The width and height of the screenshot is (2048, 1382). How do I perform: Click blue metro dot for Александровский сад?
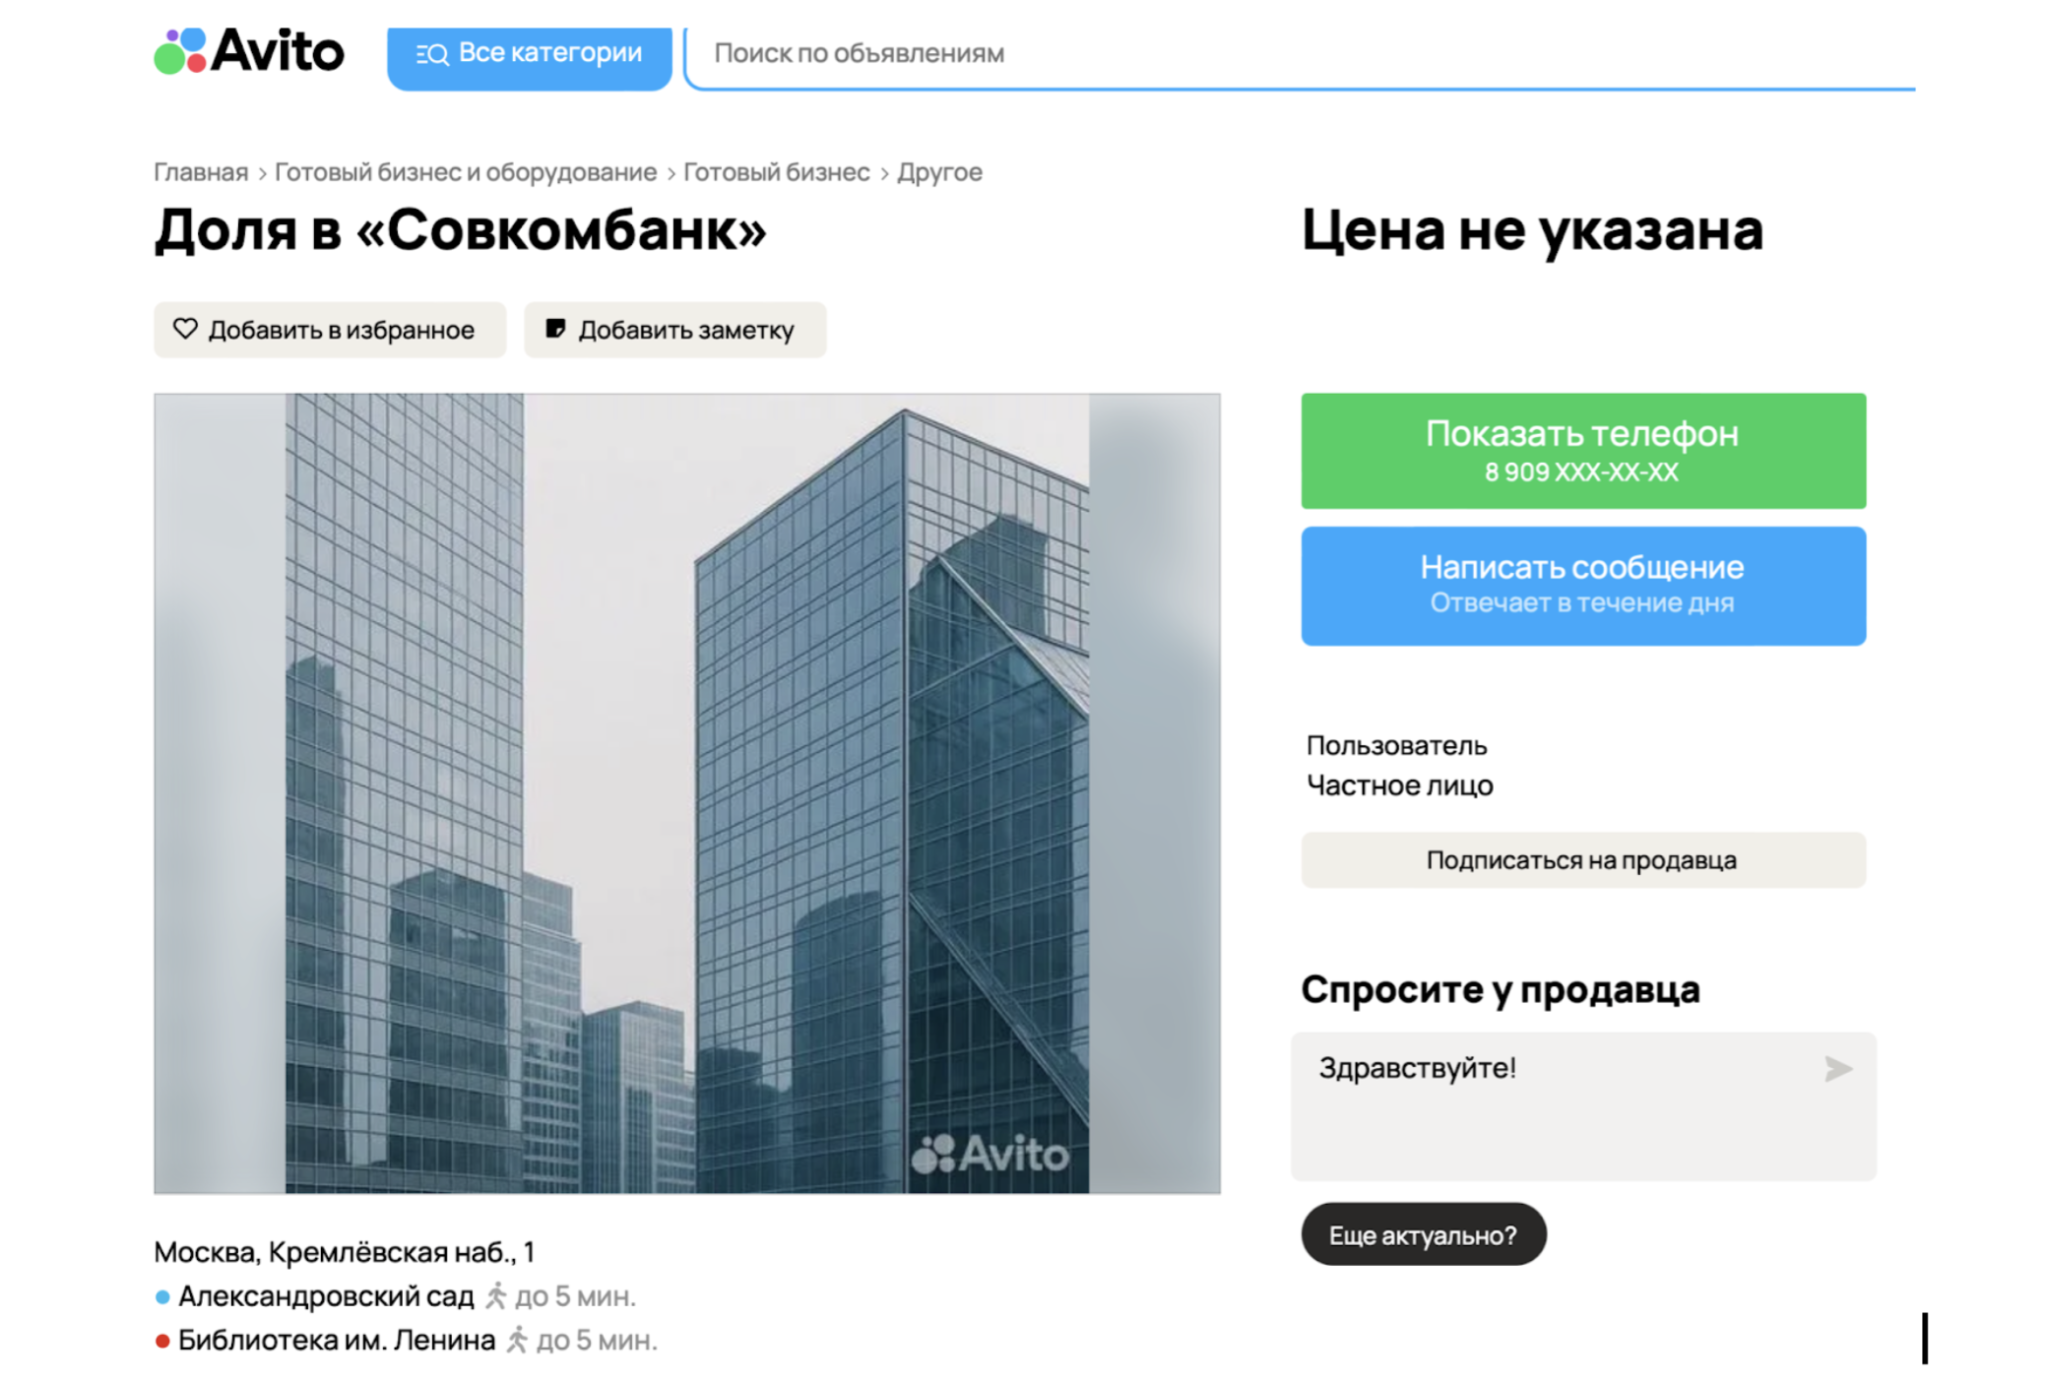[163, 1297]
